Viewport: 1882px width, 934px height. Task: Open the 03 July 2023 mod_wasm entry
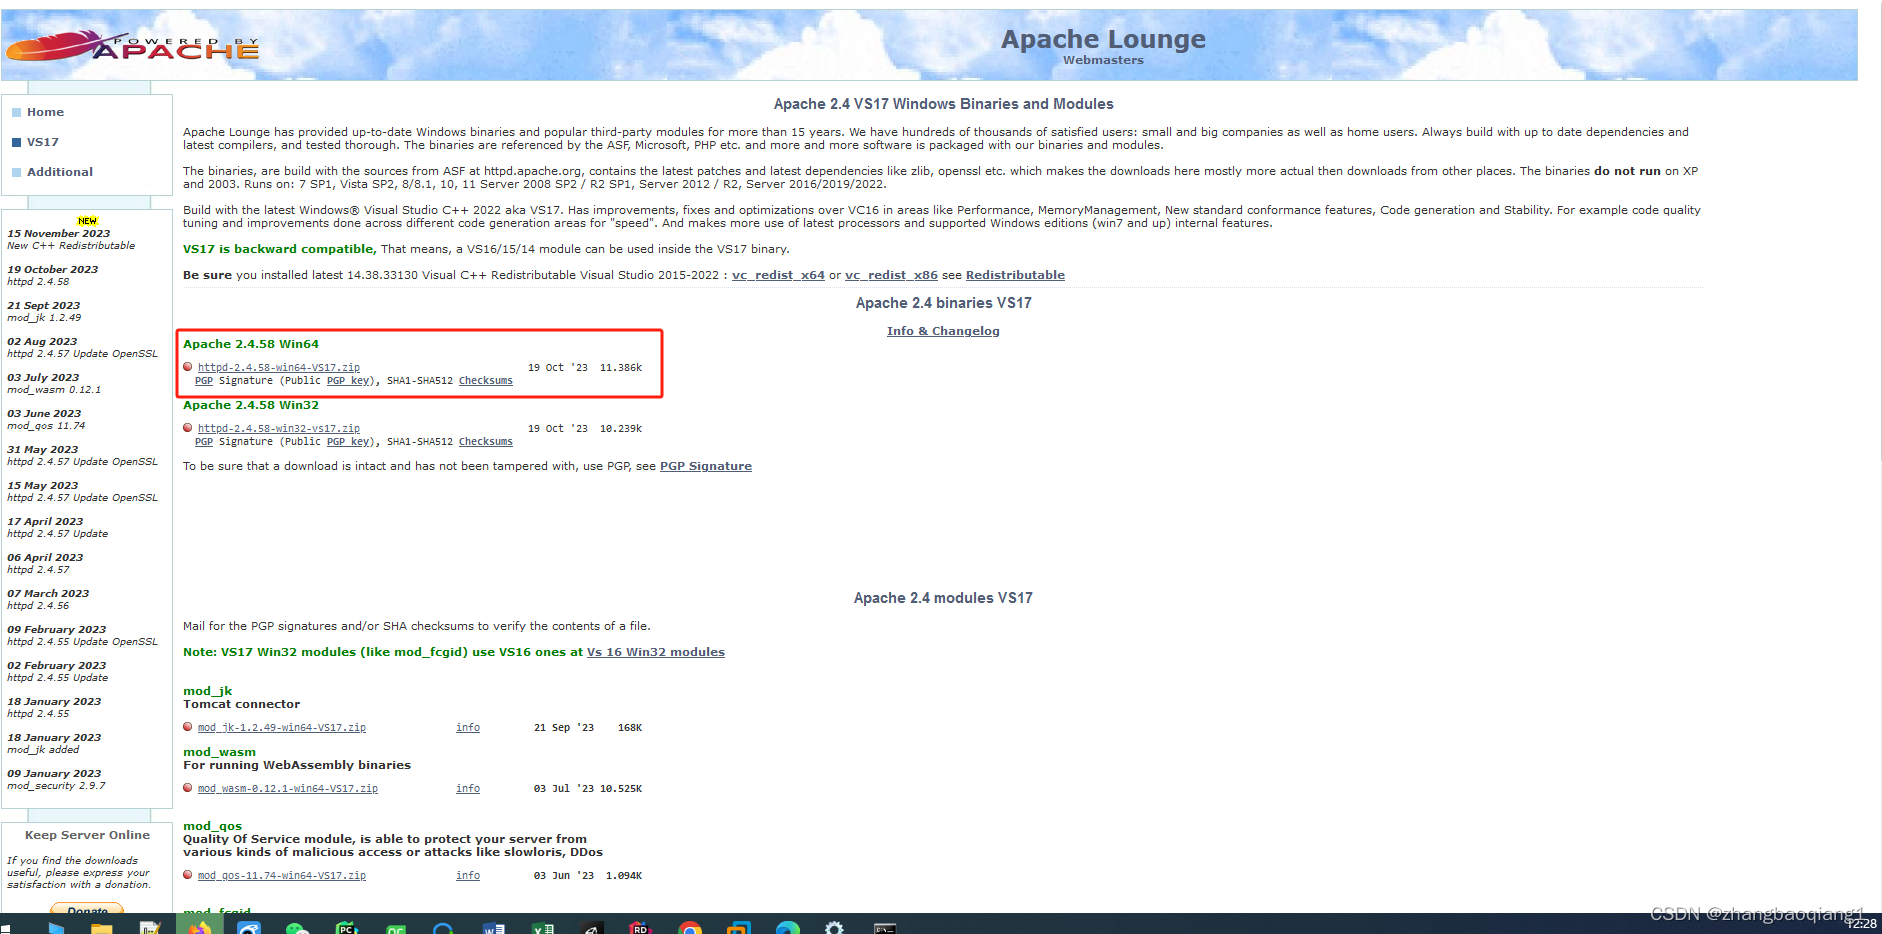tap(54, 383)
